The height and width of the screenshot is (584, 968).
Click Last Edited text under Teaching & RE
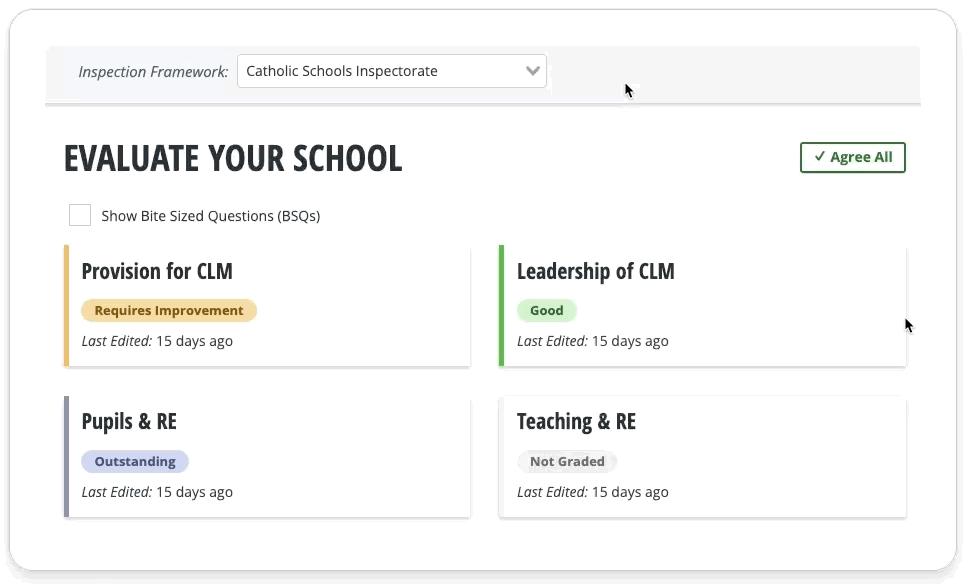pyautogui.click(x=592, y=492)
